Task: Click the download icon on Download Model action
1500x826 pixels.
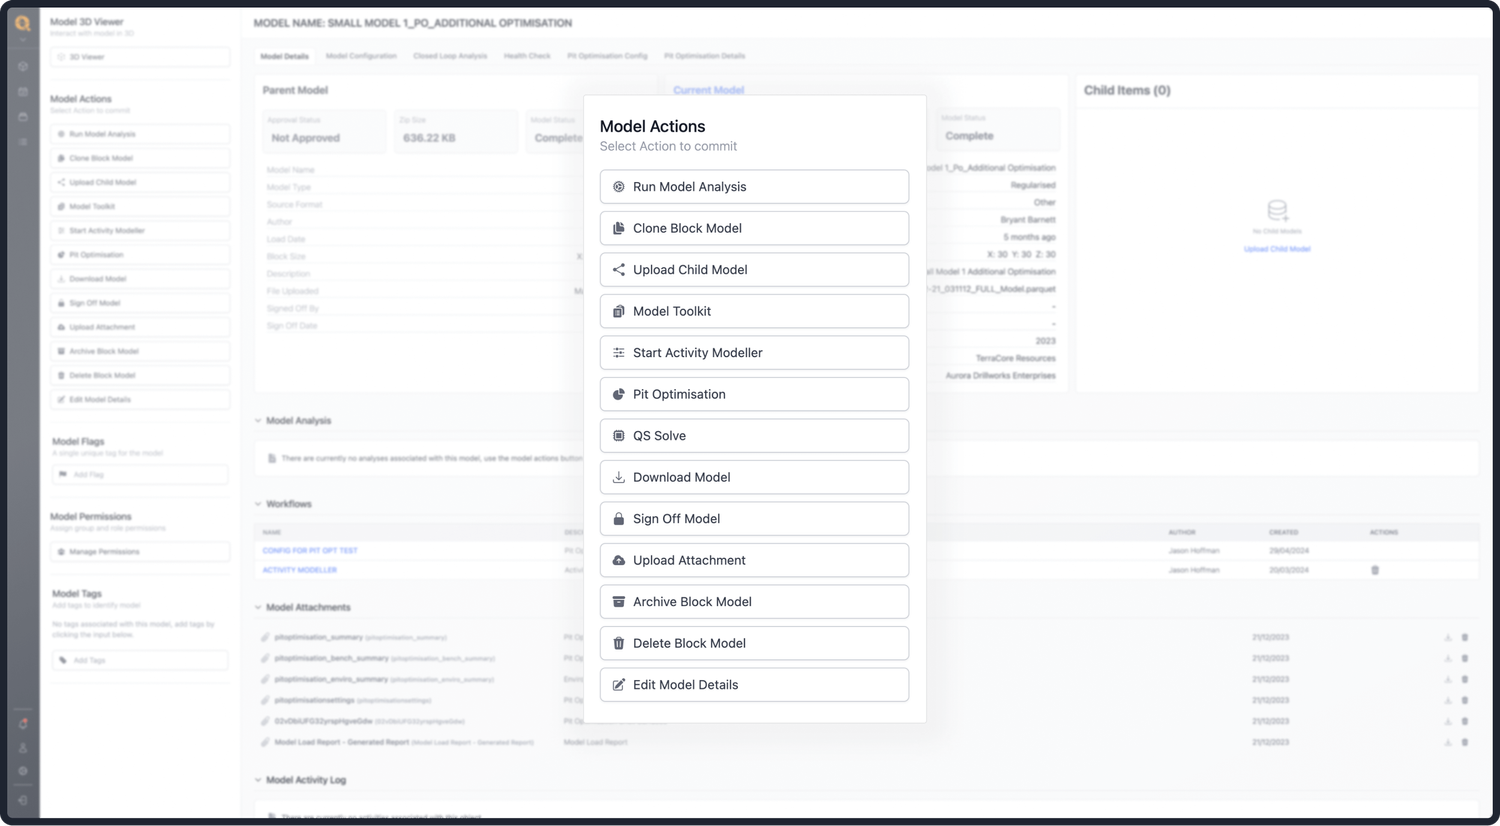Action: click(x=618, y=477)
